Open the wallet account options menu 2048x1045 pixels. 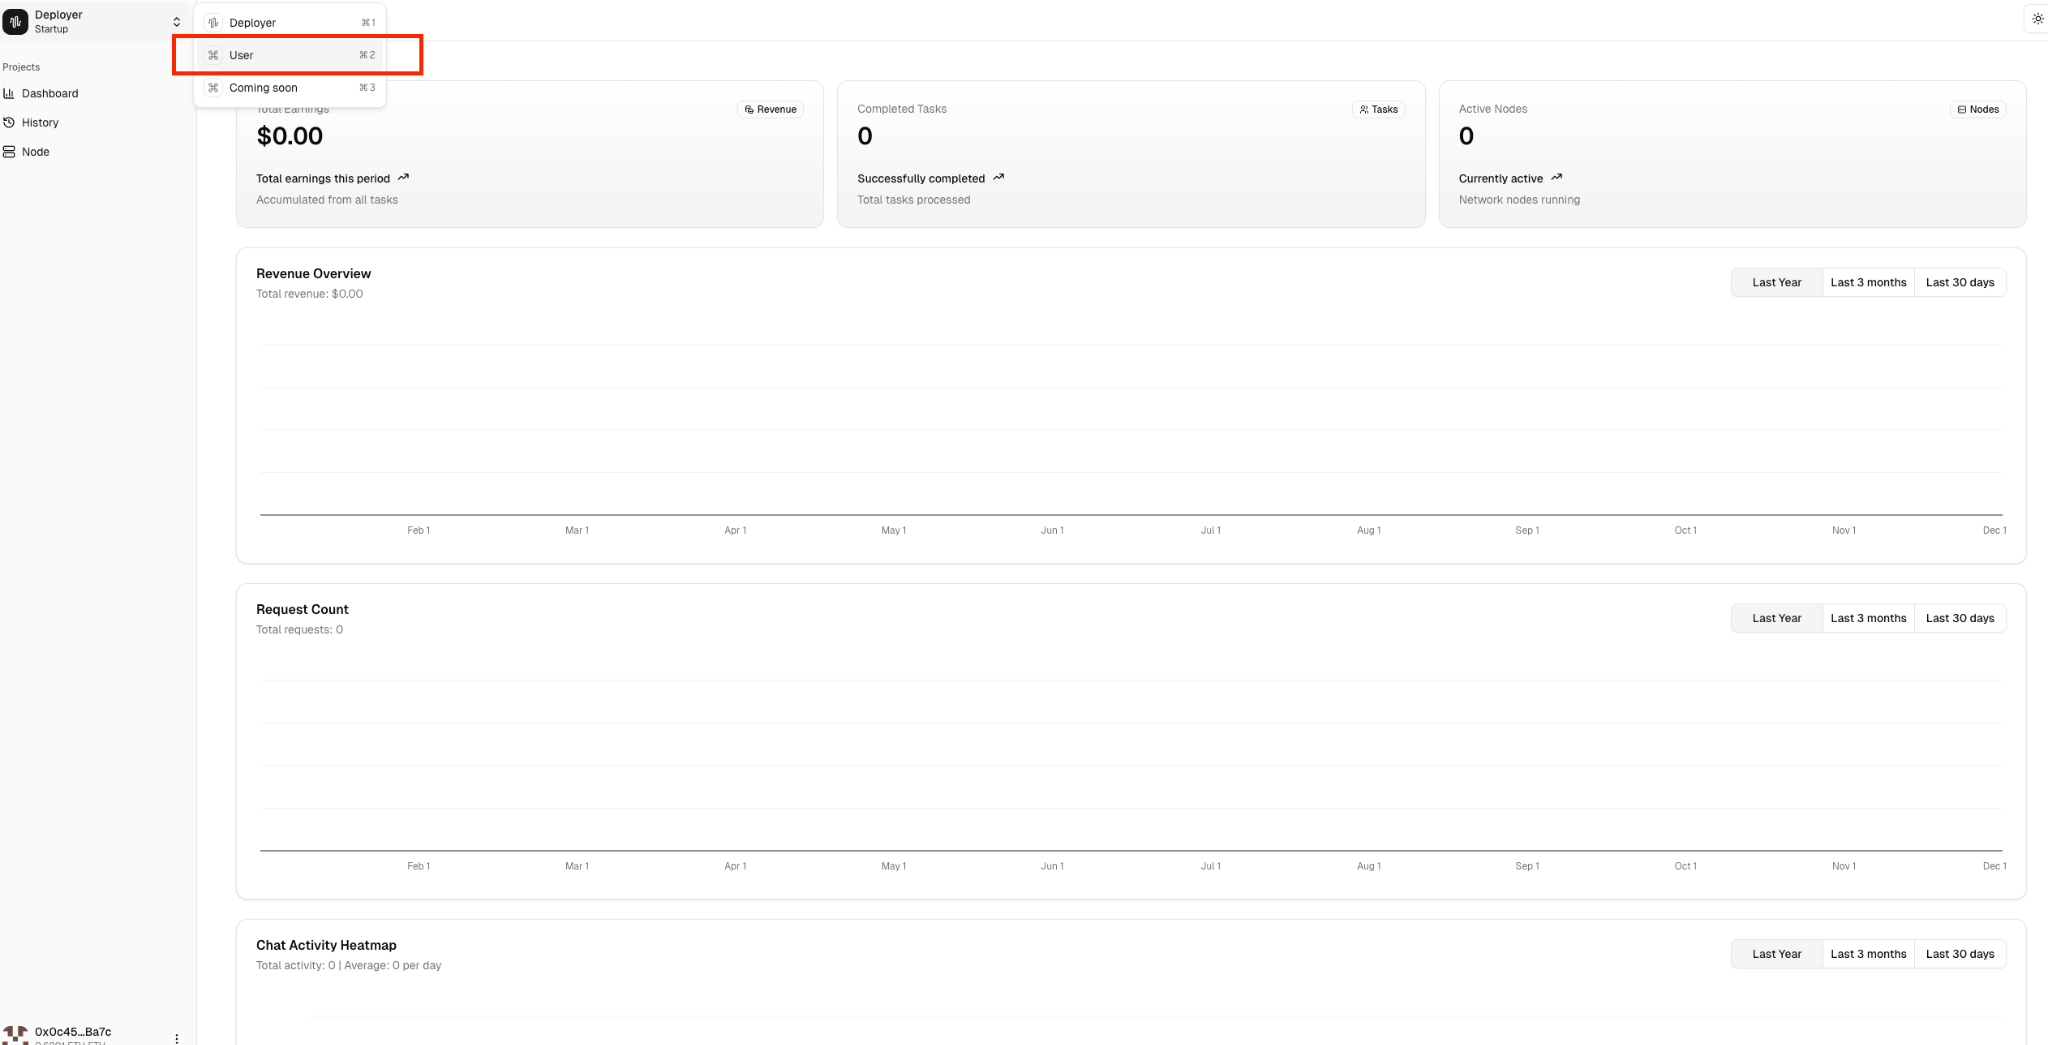click(x=177, y=1038)
